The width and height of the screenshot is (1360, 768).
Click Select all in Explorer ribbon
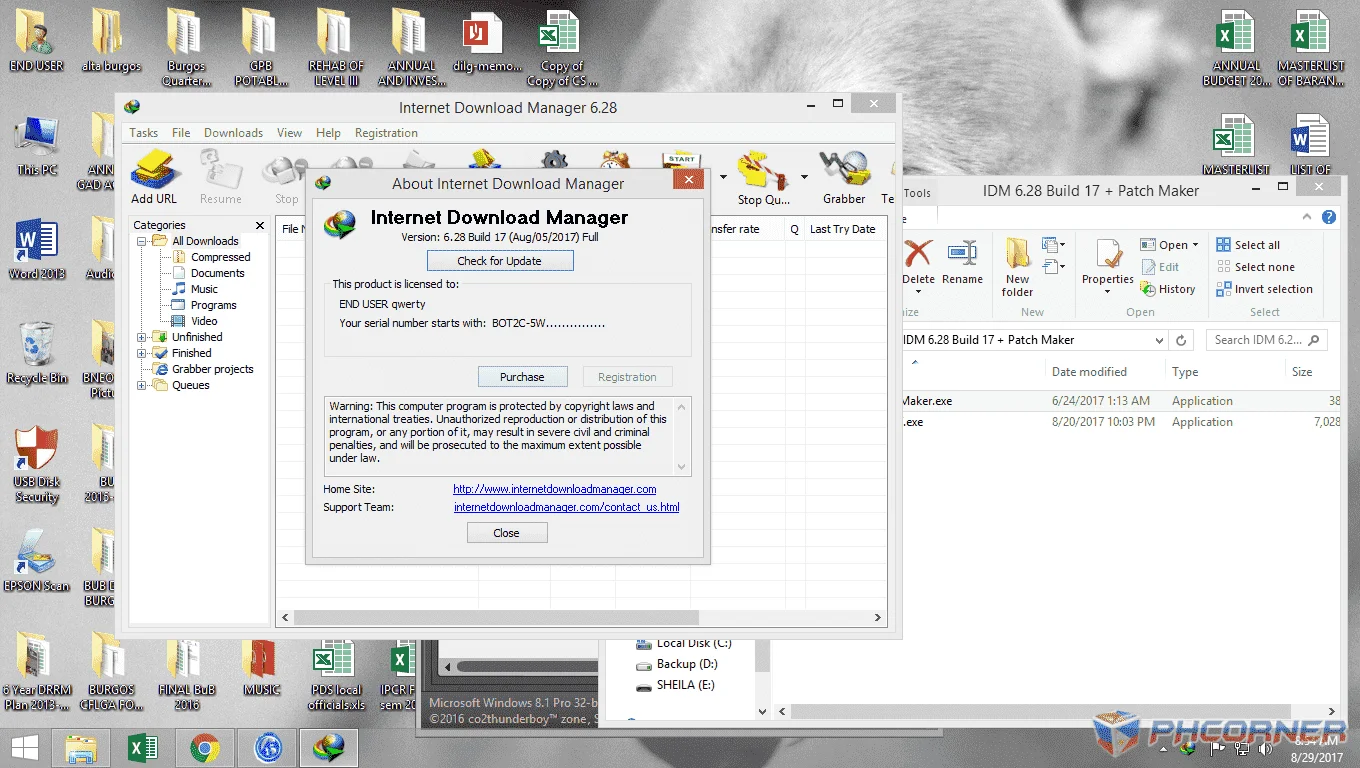(1248, 245)
